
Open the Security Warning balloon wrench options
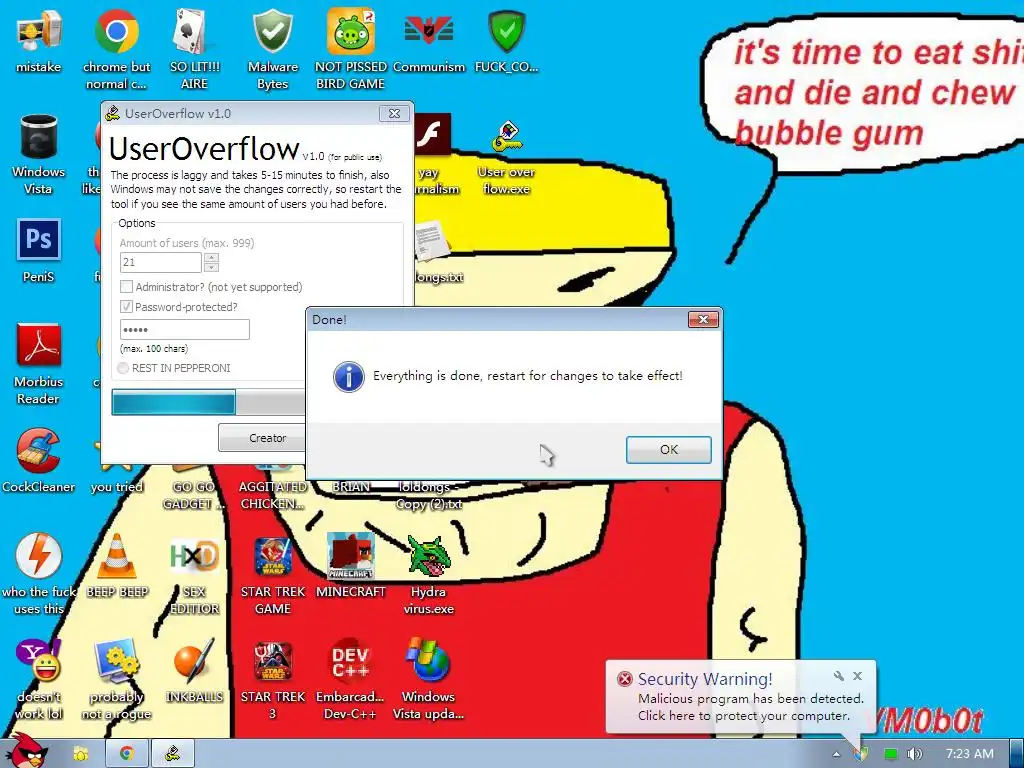pos(839,676)
